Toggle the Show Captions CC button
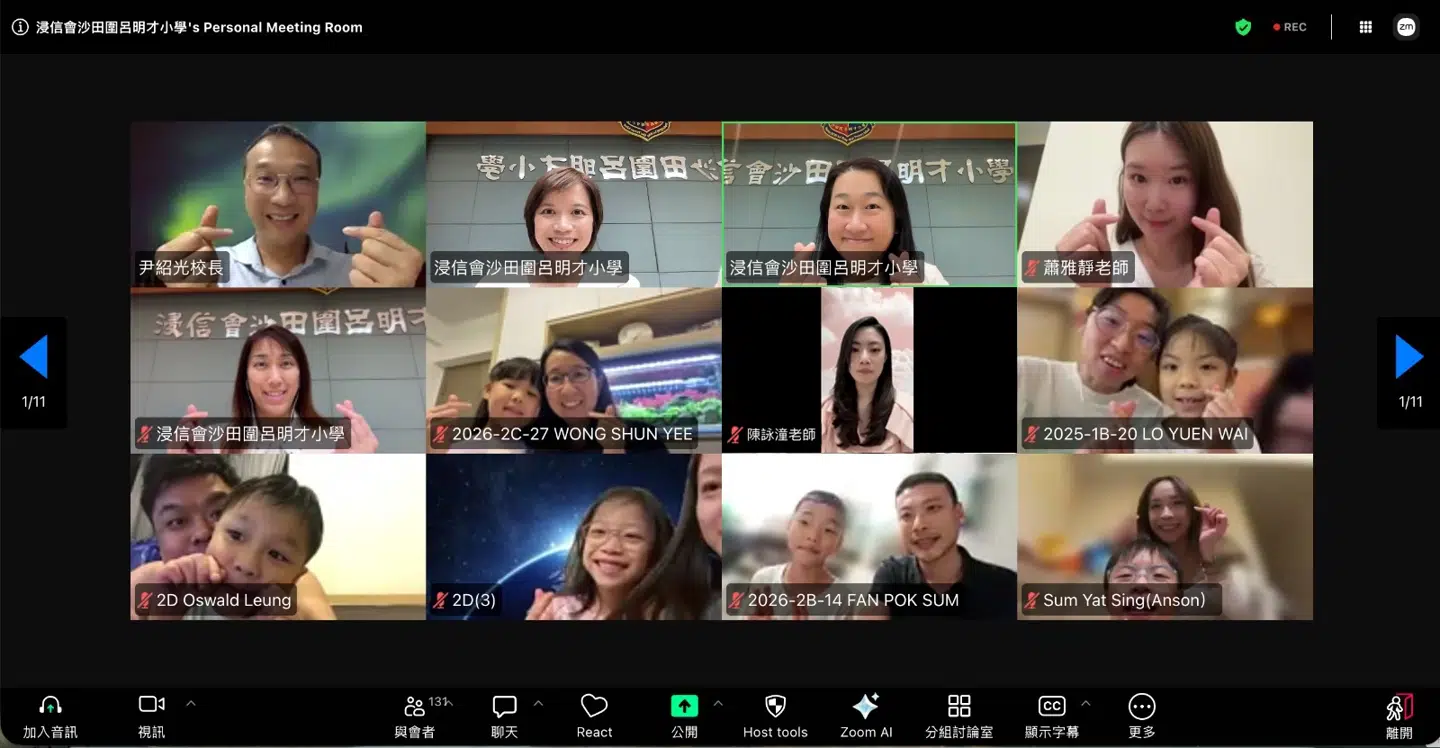The image size is (1440, 748). [x=1052, y=706]
